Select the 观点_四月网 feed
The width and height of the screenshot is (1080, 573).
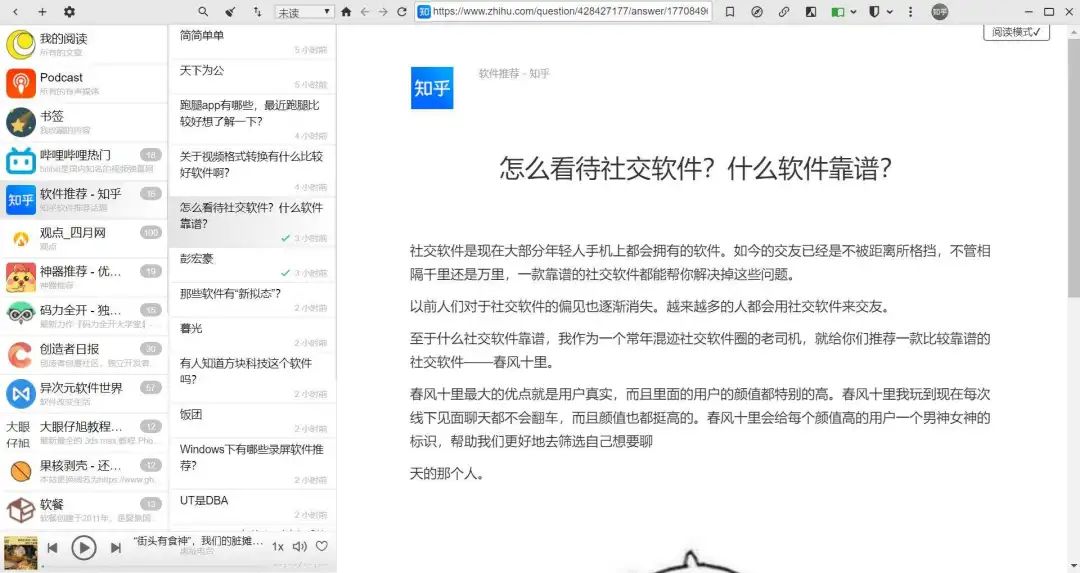tap(84, 238)
